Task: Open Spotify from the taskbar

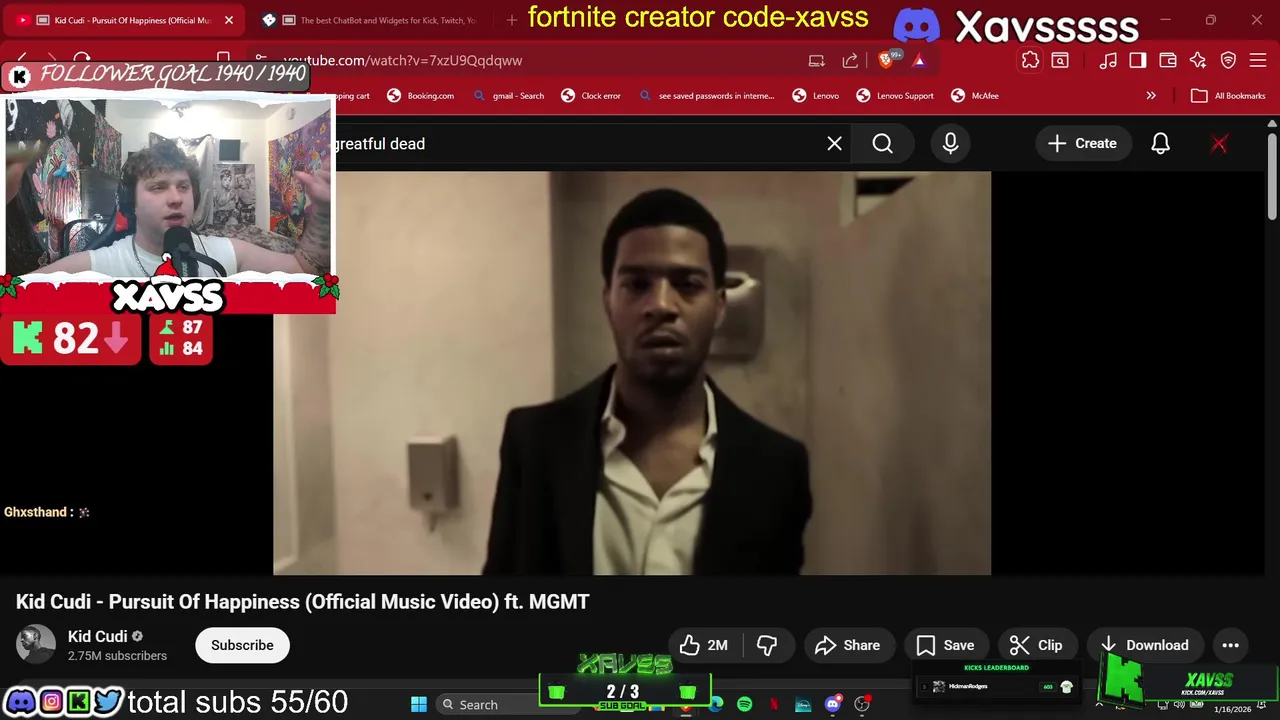Action: 745,705
